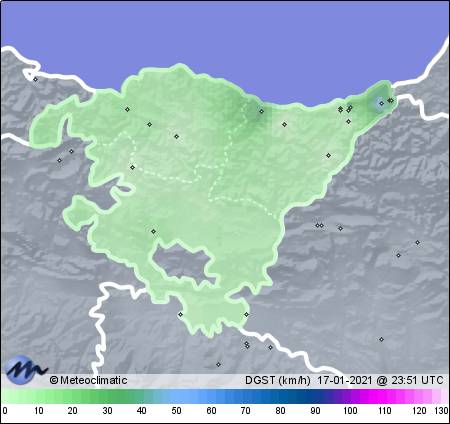Pick the pale green 10 km/h legend color
This screenshot has height=424, width=450.
38,397
